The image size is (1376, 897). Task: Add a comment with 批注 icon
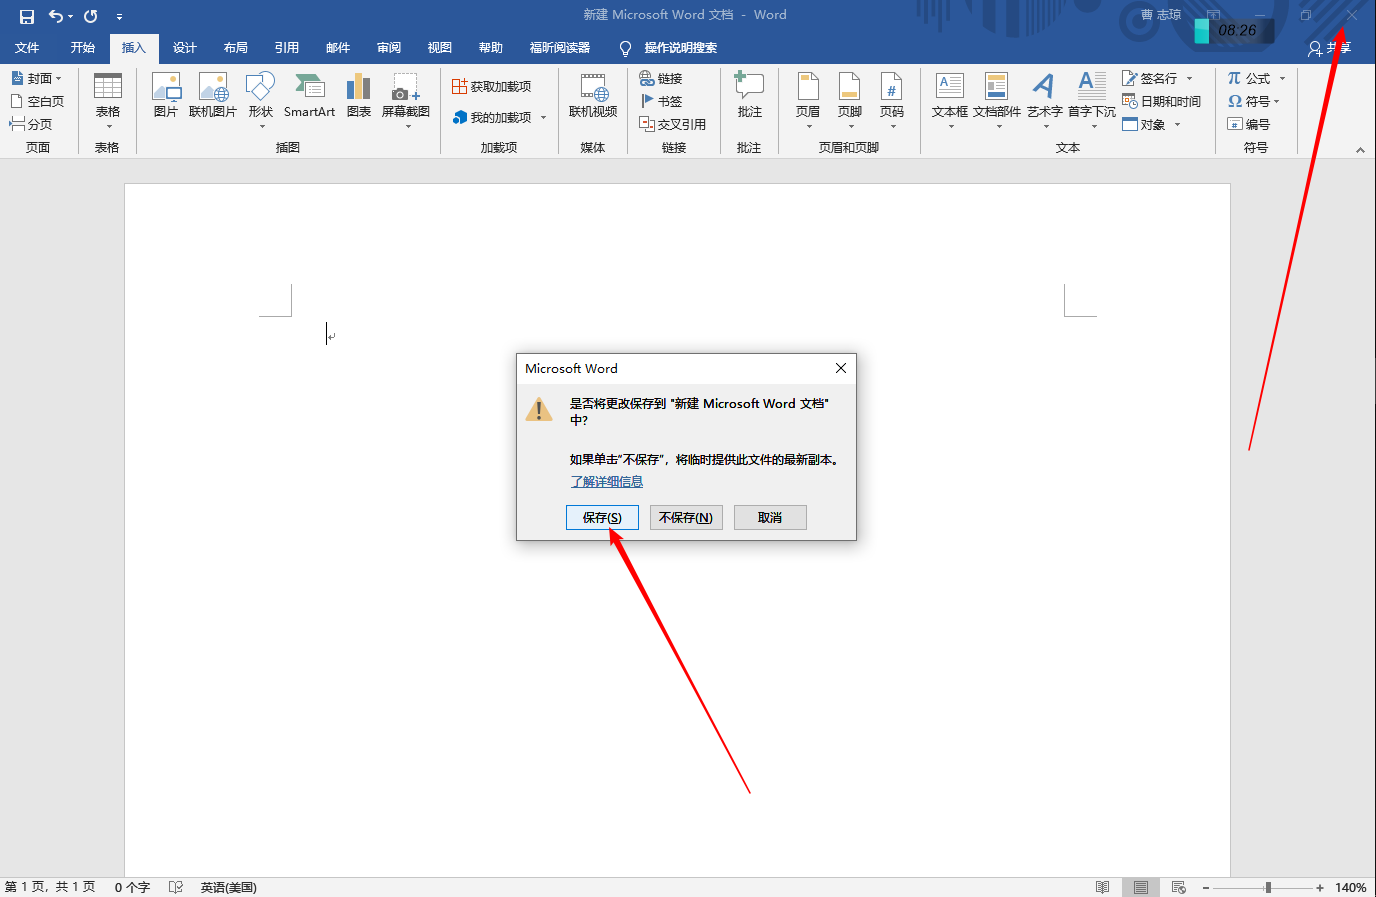750,95
